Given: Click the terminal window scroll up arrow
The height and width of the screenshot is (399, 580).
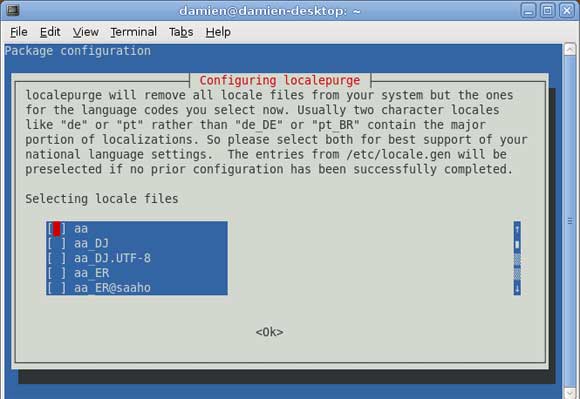Looking at the screenshot, I should 570,49.
